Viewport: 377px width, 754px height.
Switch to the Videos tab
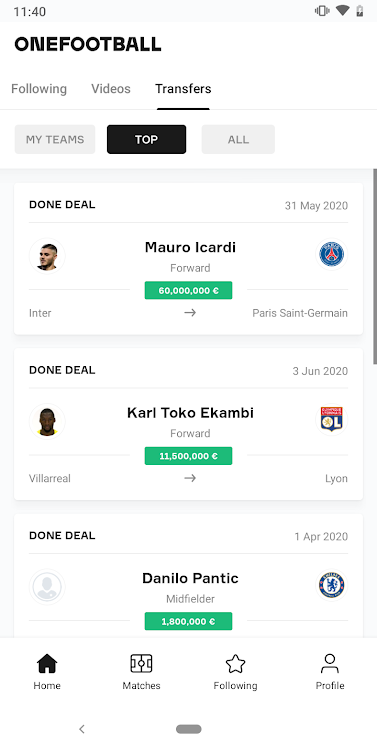tap(111, 89)
